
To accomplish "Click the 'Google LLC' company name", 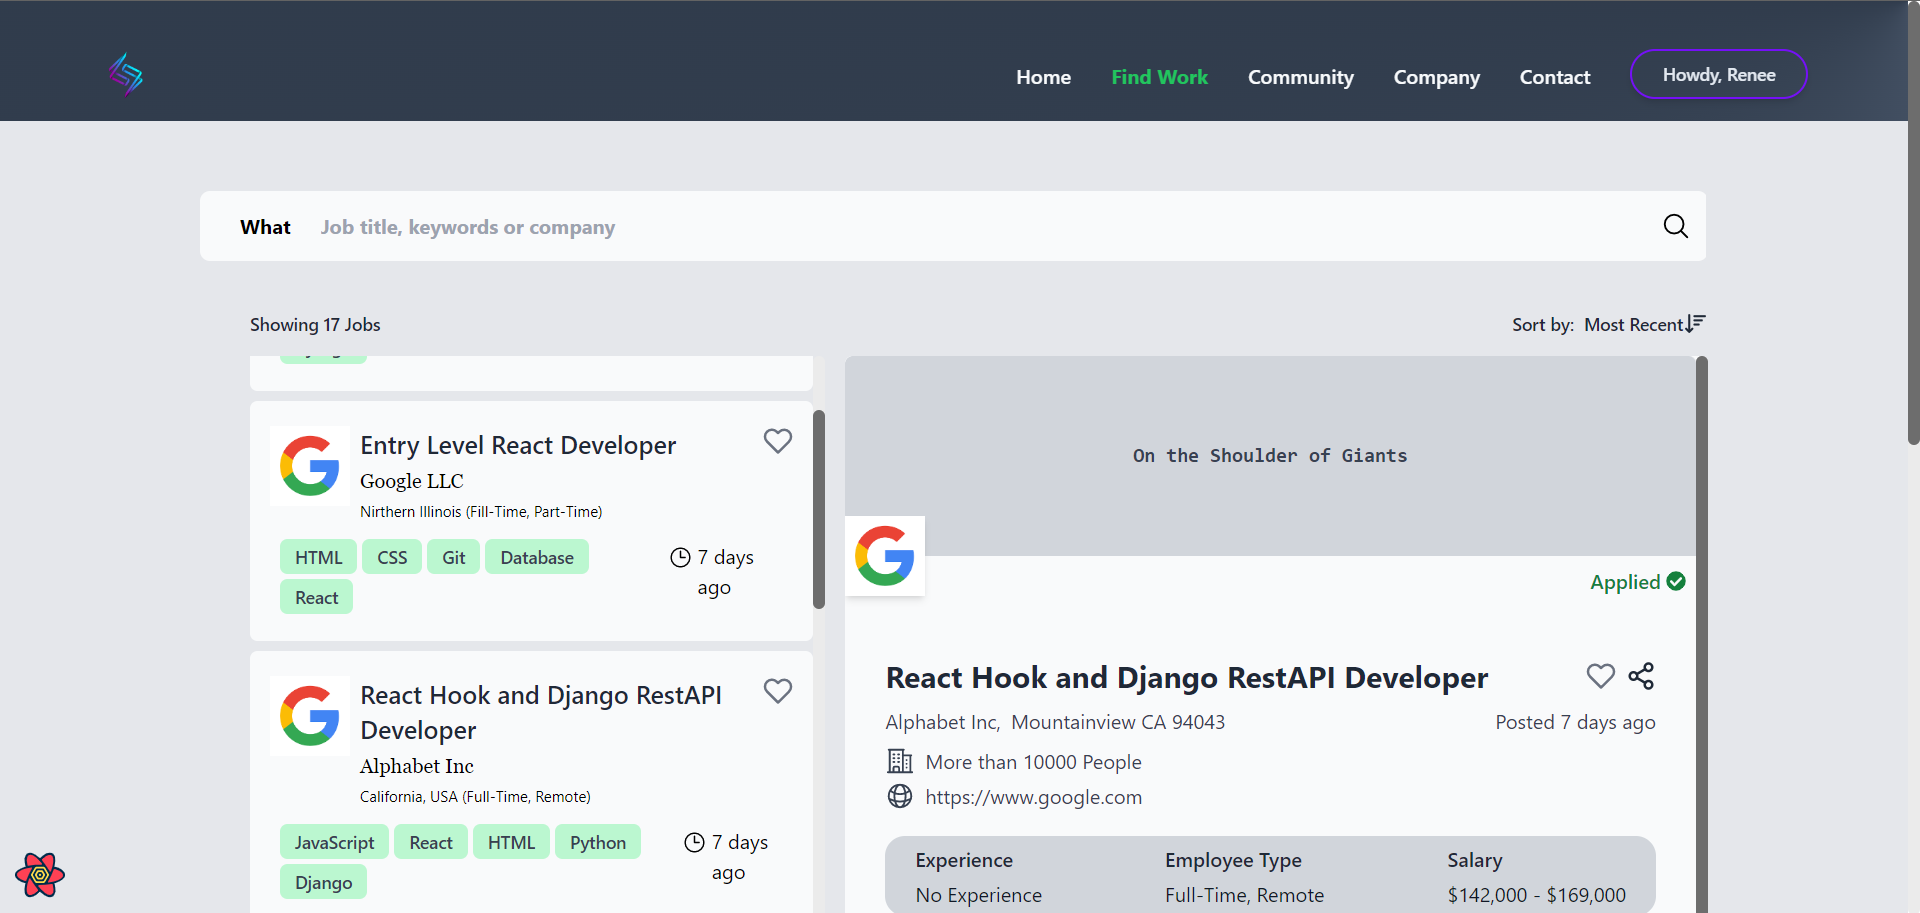I will [412, 481].
